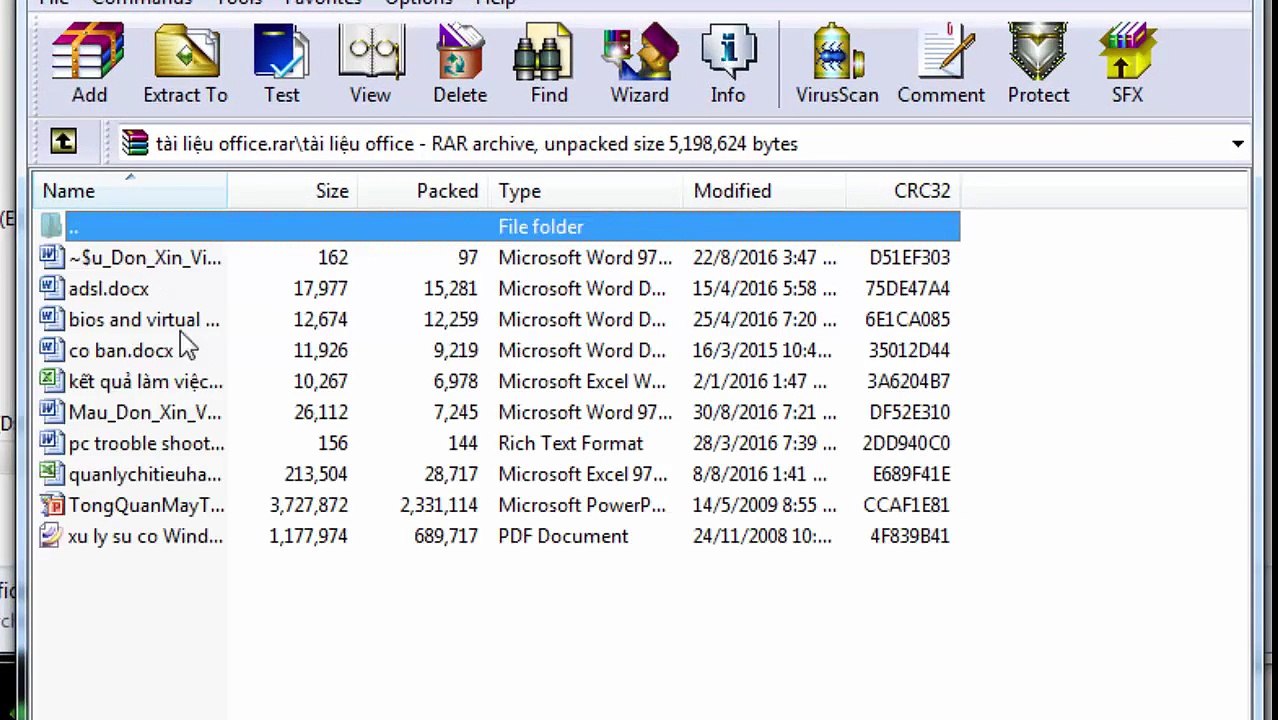Click CRC32 value D51EF303
The width and height of the screenshot is (1278, 720).
[x=909, y=258]
